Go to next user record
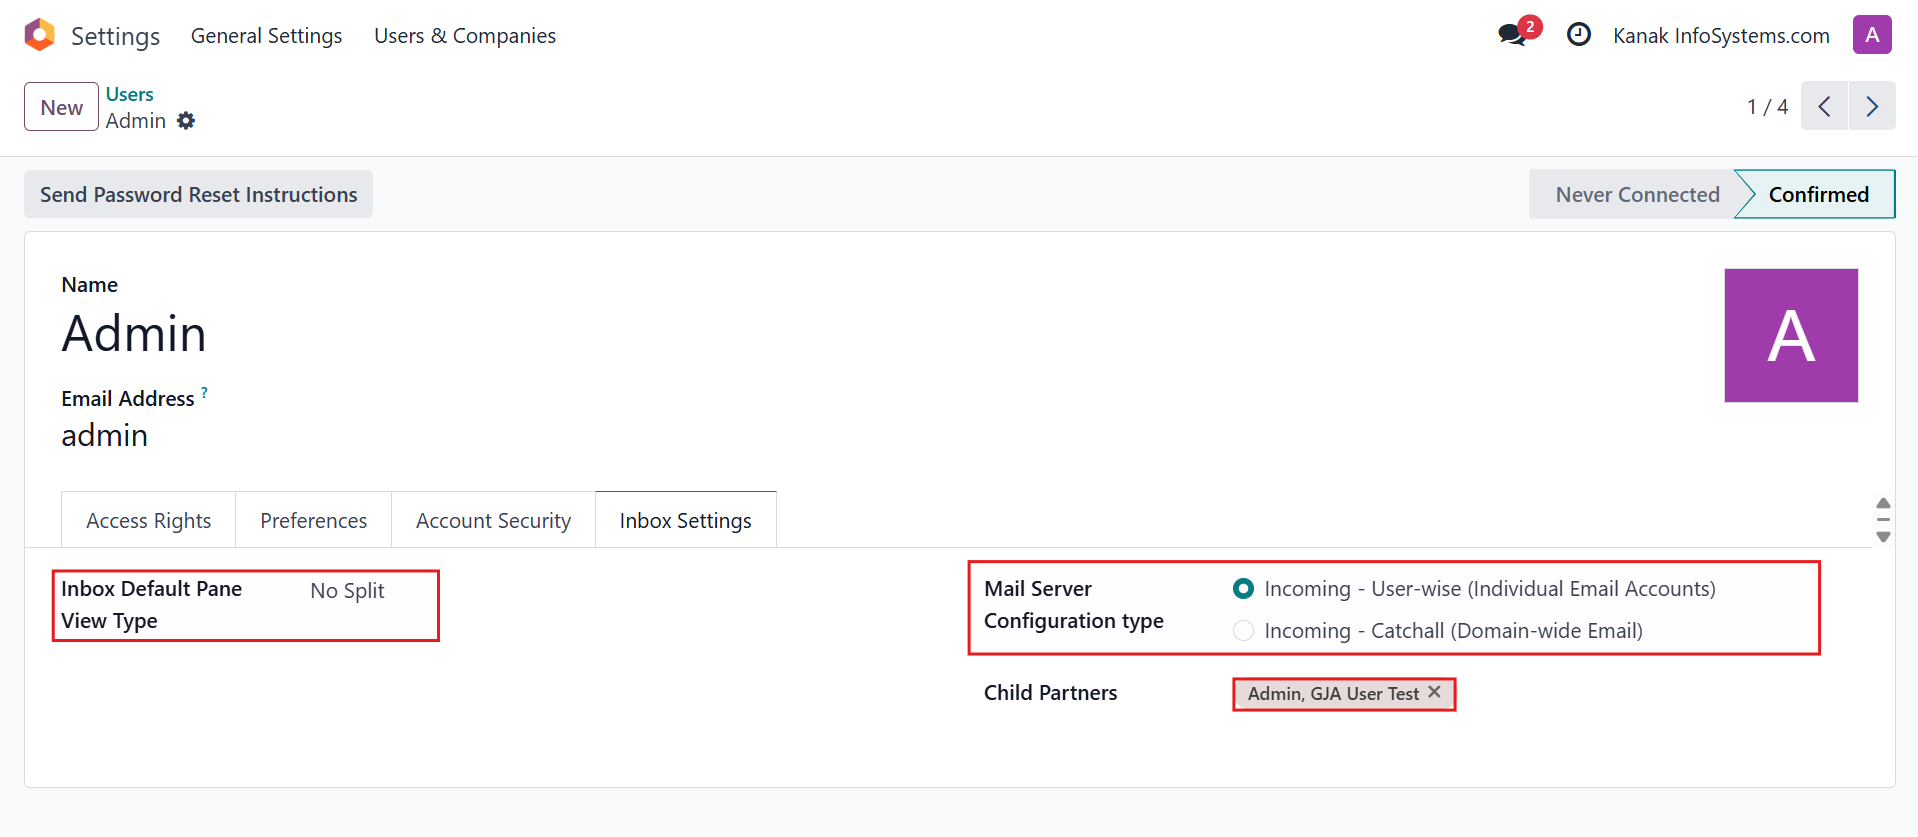The height and width of the screenshot is (837, 1918). [x=1872, y=106]
